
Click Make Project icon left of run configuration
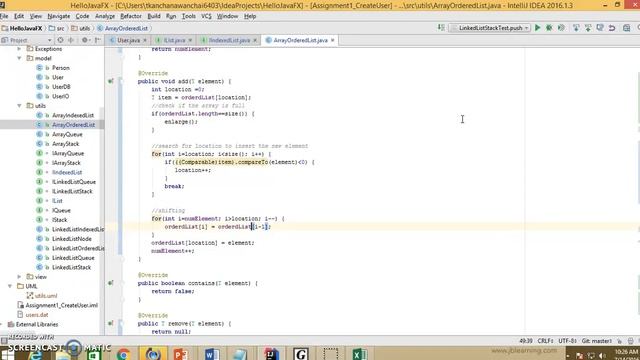(x=441, y=28)
